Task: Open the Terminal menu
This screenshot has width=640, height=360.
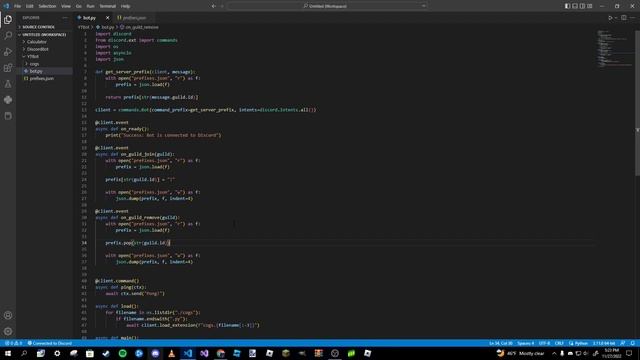Action: pos(108,6)
